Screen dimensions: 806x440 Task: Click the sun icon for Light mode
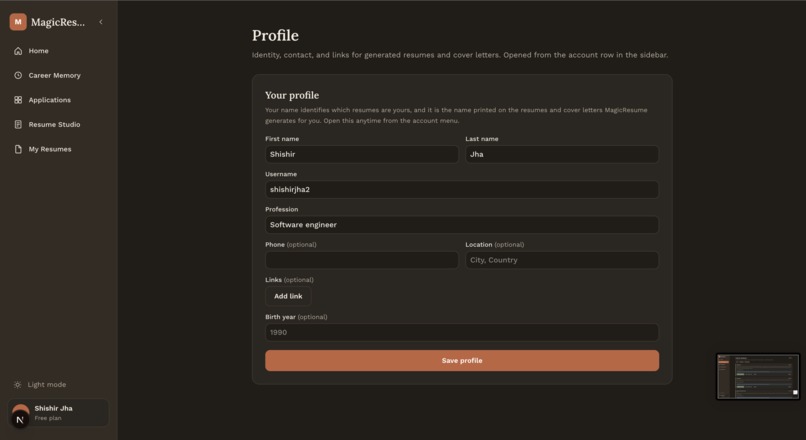[17, 384]
